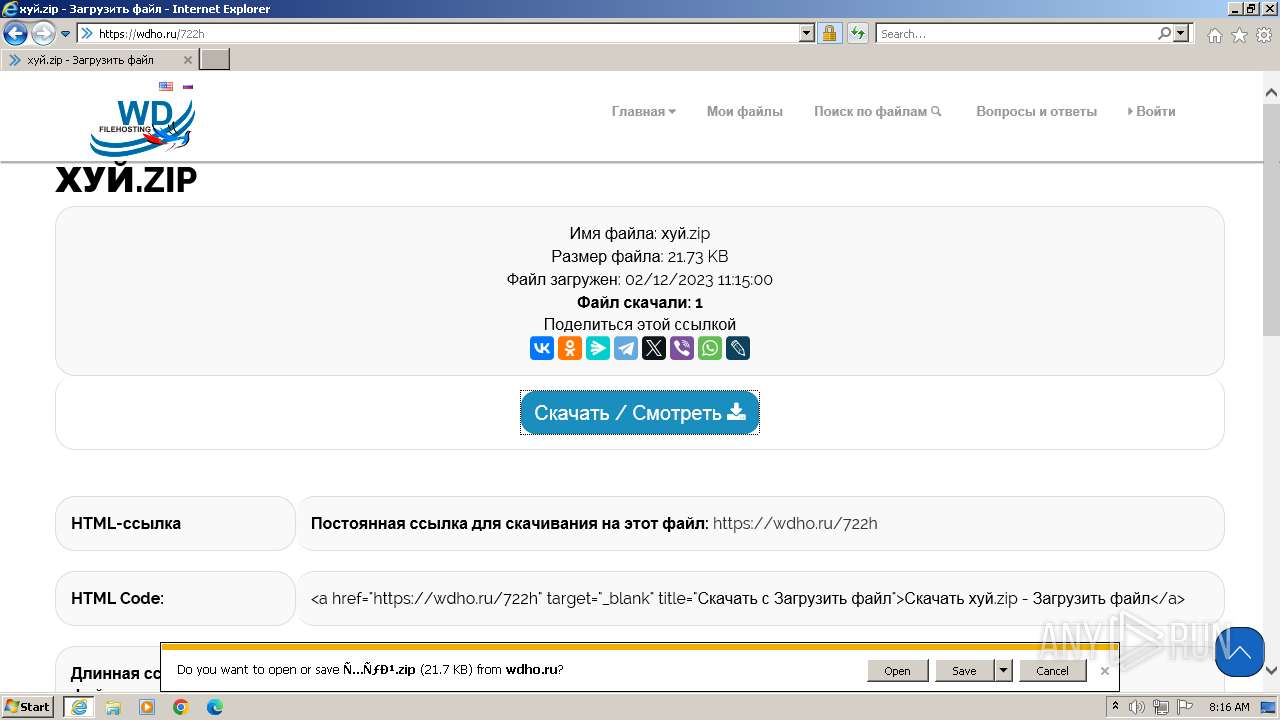Close the хуй.zip tab
Image resolution: width=1280 pixels, height=720 pixels.
click(x=188, y=60)
